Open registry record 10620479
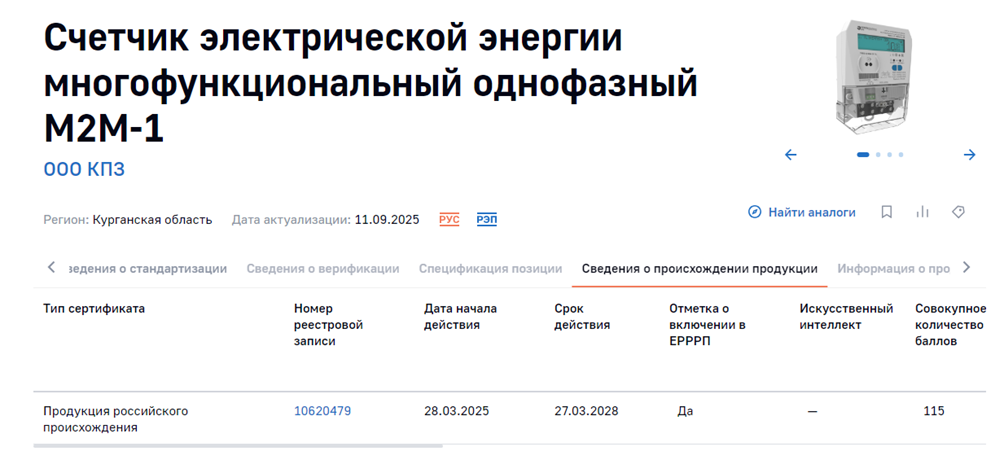The width and height of the screenshot is (1004, 473). pos(322,411)
